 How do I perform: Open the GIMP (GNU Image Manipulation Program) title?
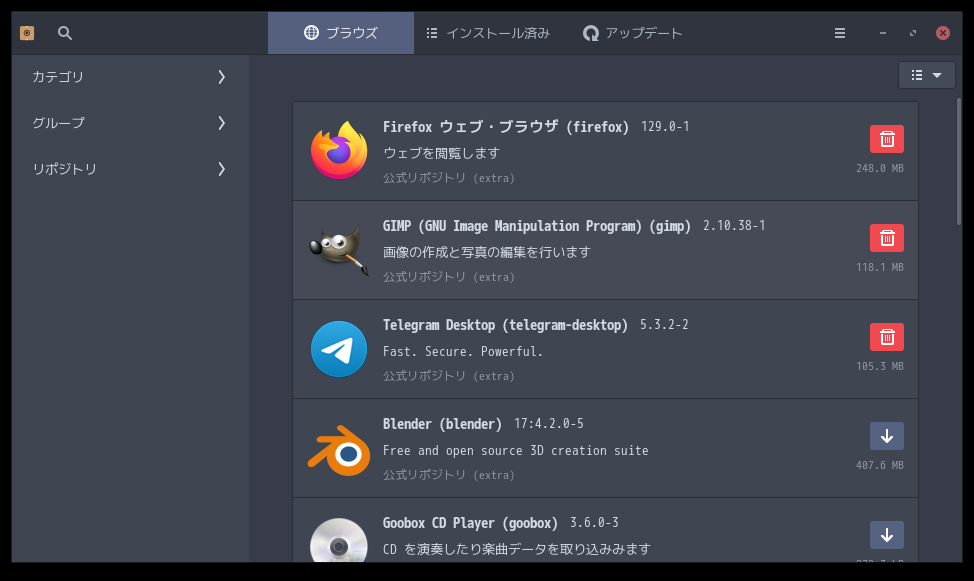pos(537,226)
